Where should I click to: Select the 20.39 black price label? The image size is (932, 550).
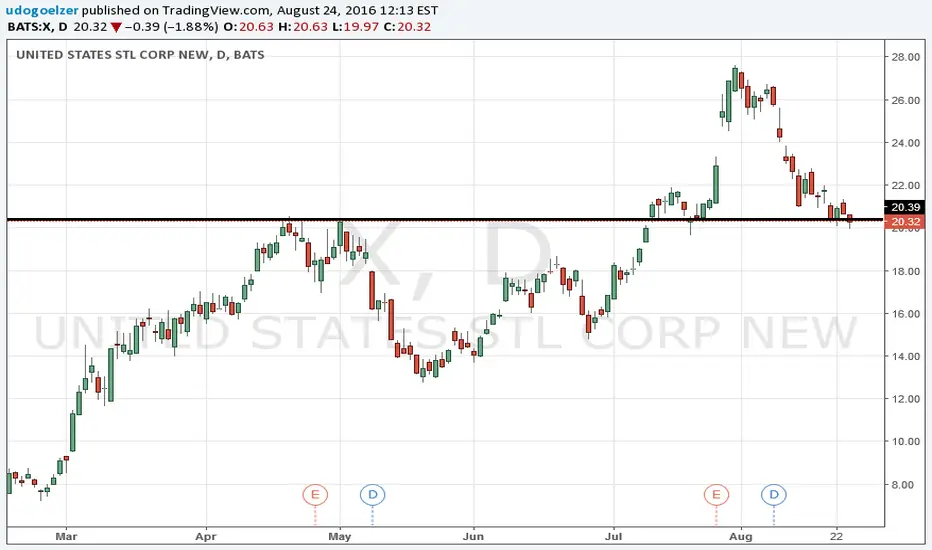pos(905,207)
